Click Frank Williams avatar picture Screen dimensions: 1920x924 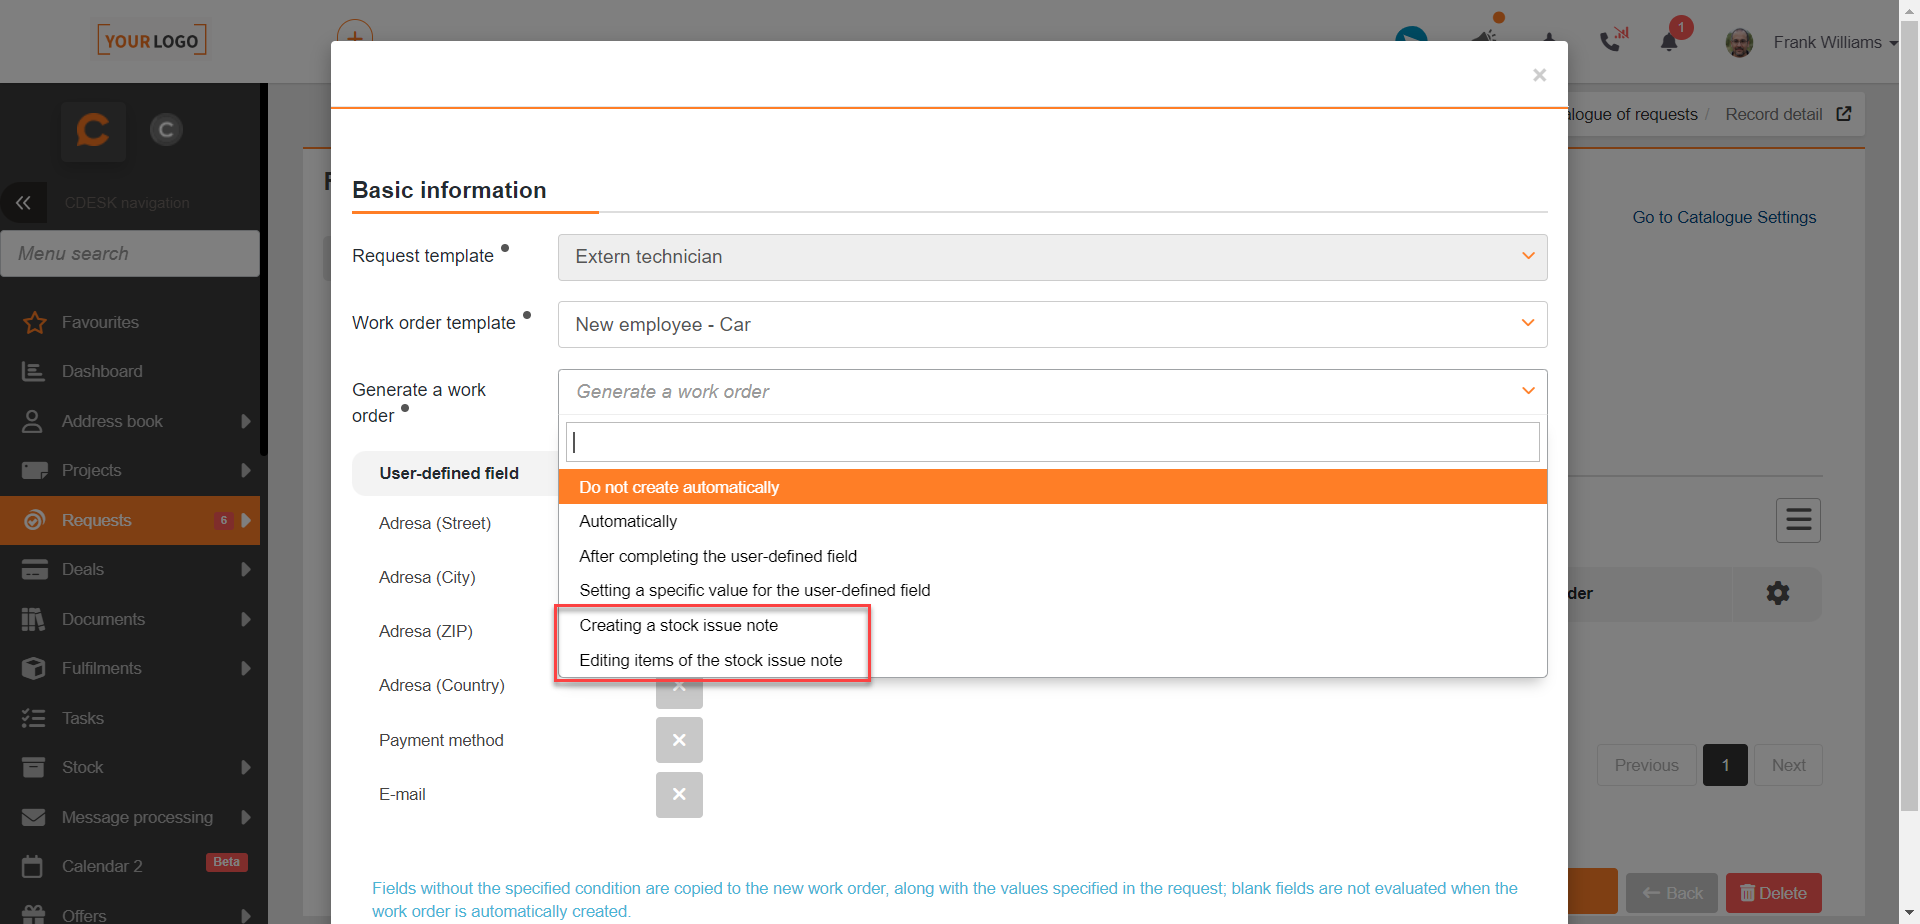(1739, 42)
